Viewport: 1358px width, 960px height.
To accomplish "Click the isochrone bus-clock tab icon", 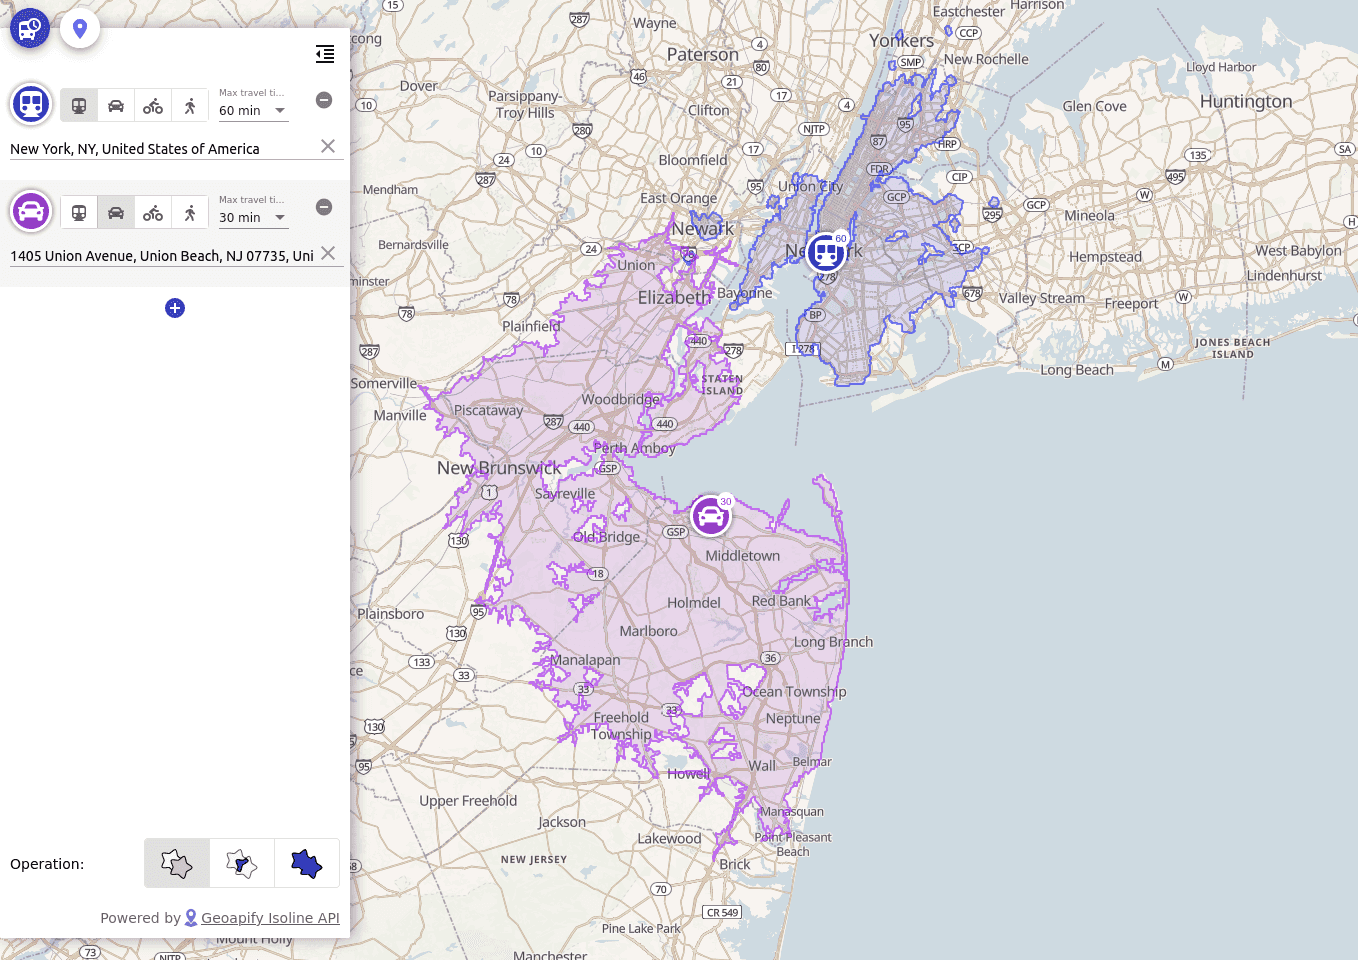I will pos(30,28).
